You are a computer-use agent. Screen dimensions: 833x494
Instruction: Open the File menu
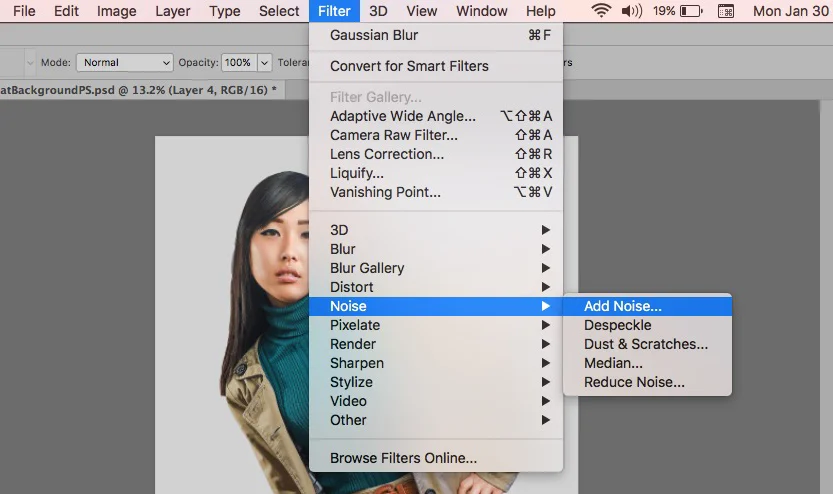[x=24, y=11]
